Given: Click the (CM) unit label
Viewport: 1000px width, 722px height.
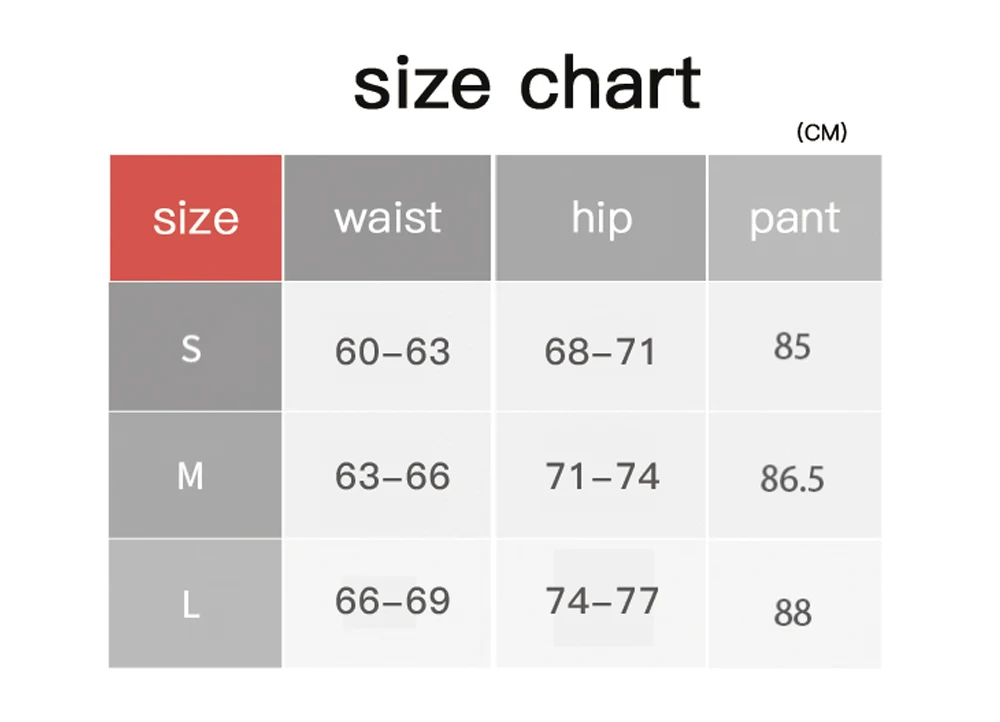Looking at the screenshot, I should (x=822, y=133).
